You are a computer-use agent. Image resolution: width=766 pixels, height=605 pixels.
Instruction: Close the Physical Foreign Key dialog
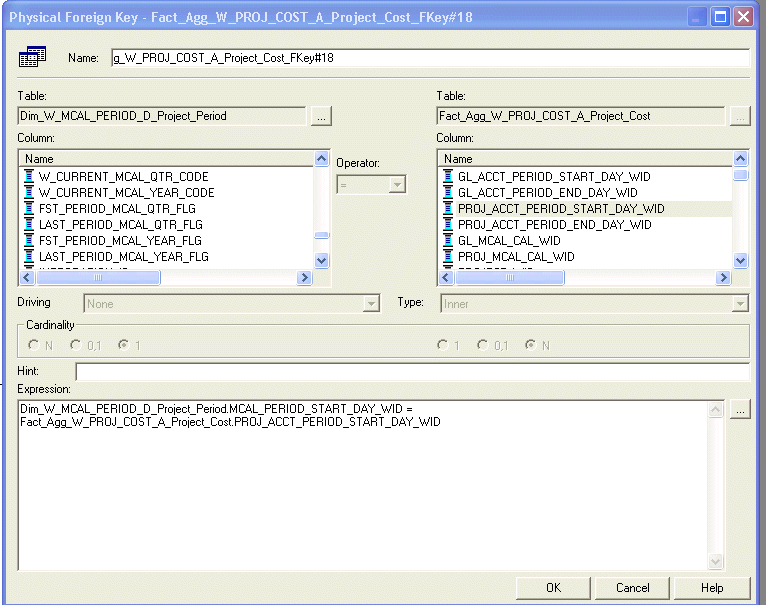click(x=744, y=17)
